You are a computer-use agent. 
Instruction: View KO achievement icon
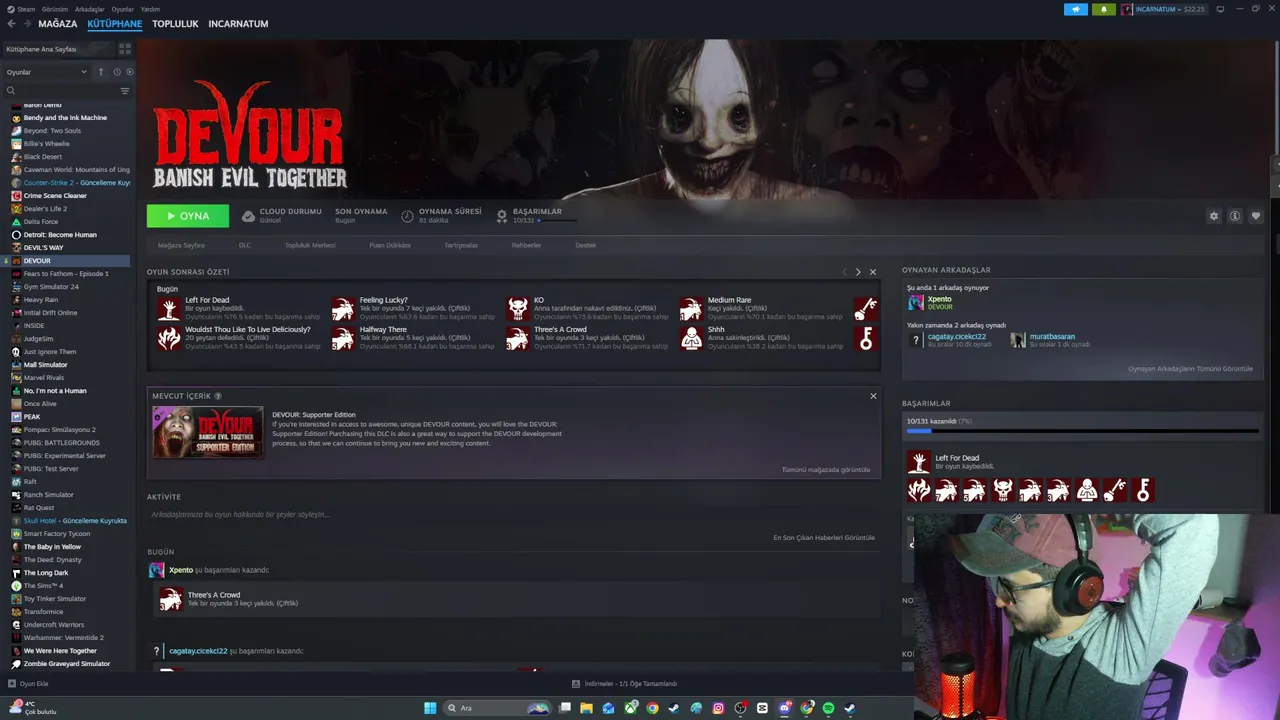(517, 308)
